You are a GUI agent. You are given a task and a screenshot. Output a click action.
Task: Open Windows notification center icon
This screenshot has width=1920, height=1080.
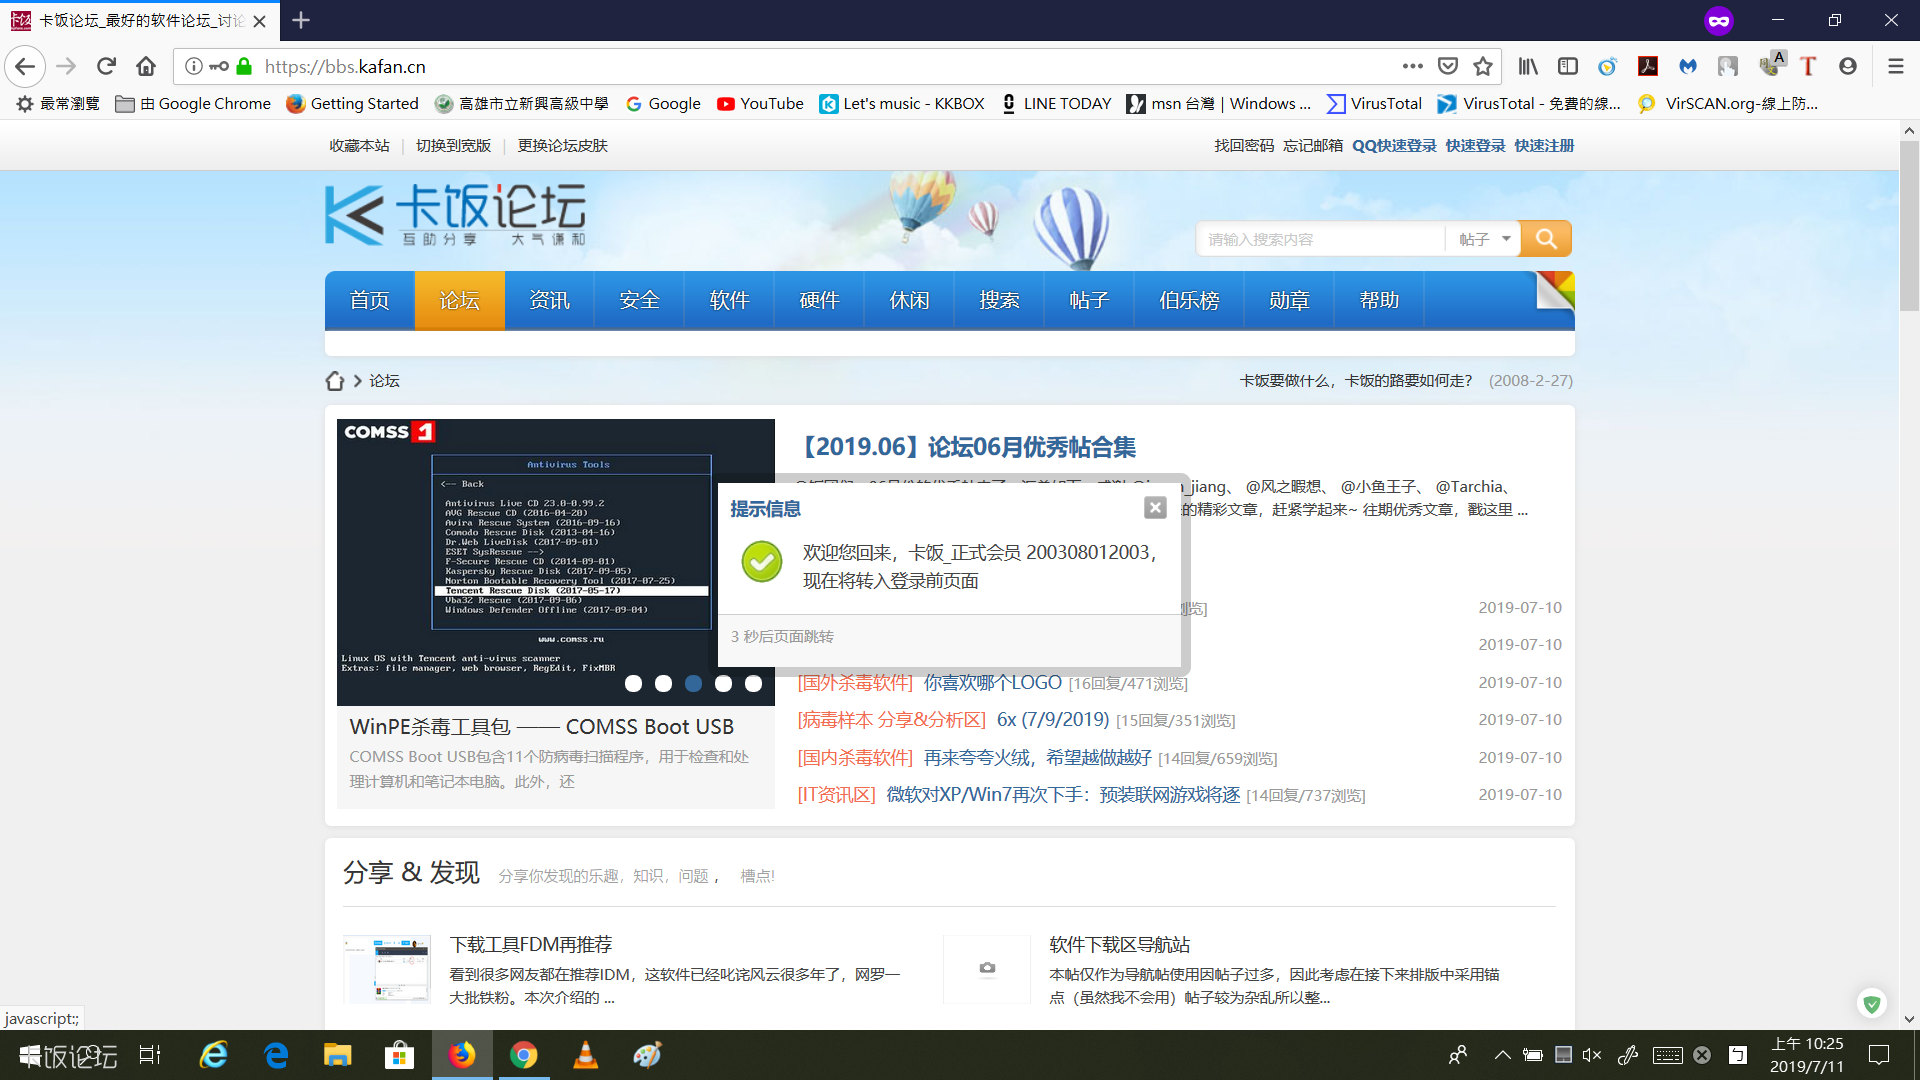click(1879, 1055)
